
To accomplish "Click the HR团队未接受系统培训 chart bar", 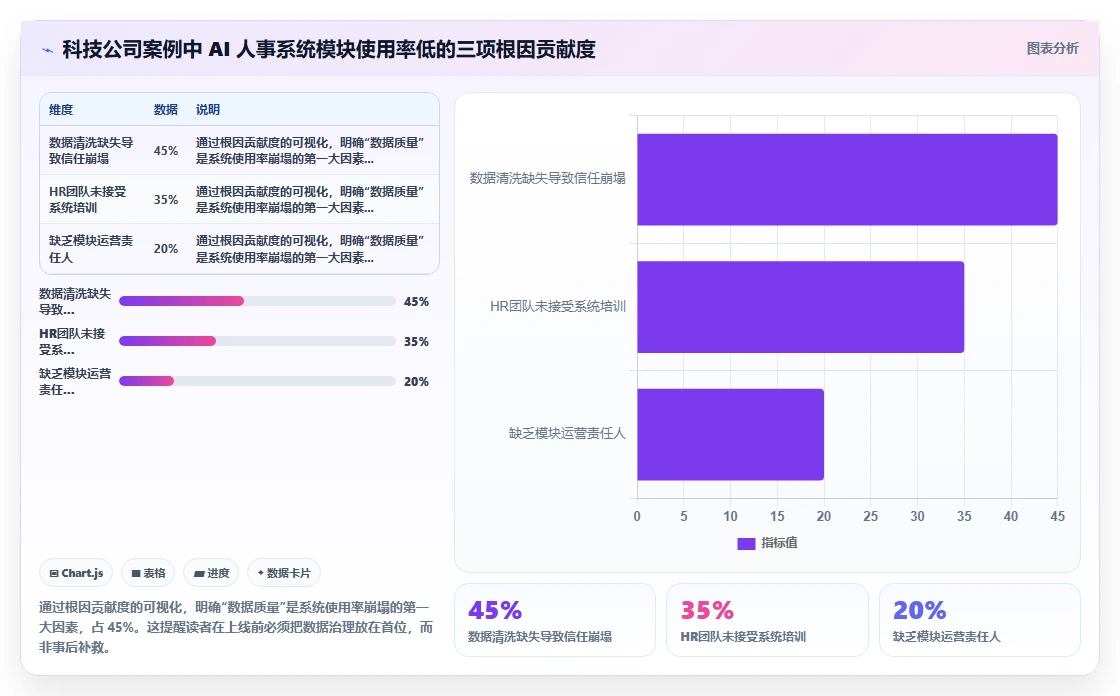I will tap(801, 307).
